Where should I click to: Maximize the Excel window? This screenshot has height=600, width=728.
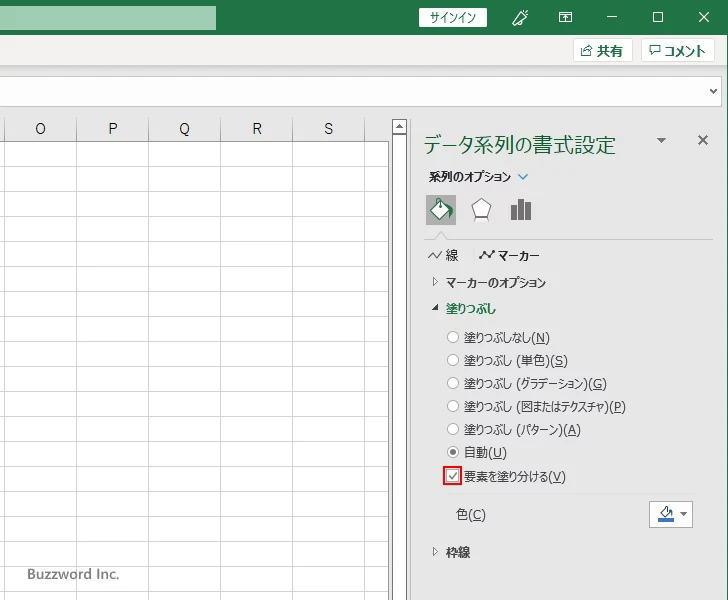(658, 18)
